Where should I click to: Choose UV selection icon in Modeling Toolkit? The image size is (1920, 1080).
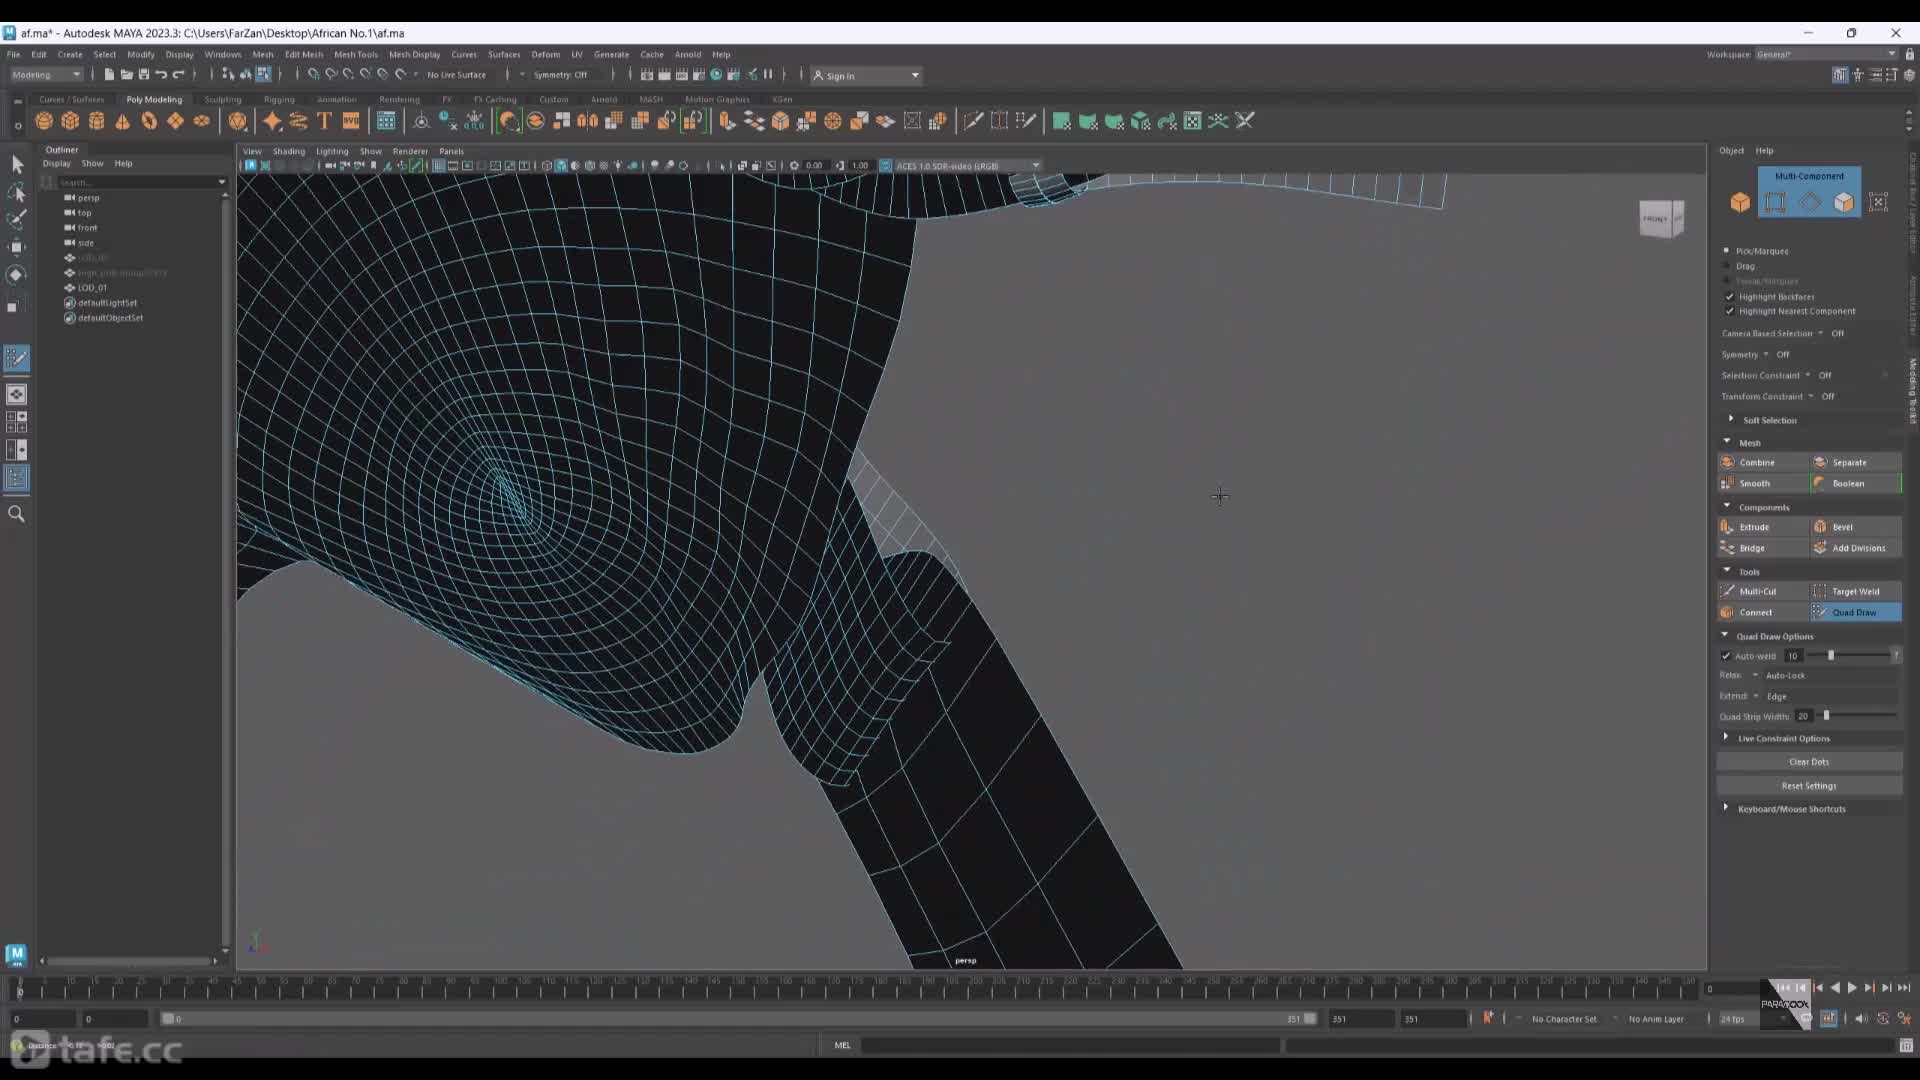tap(1878, 202)
